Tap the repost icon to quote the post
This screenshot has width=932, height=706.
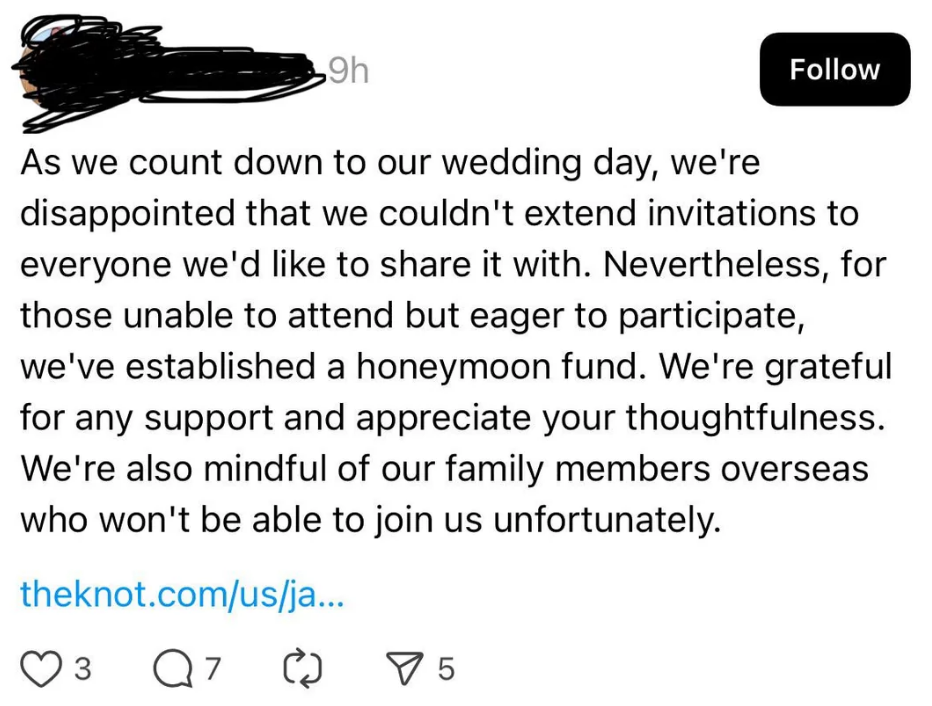click(x=301, y=668)
